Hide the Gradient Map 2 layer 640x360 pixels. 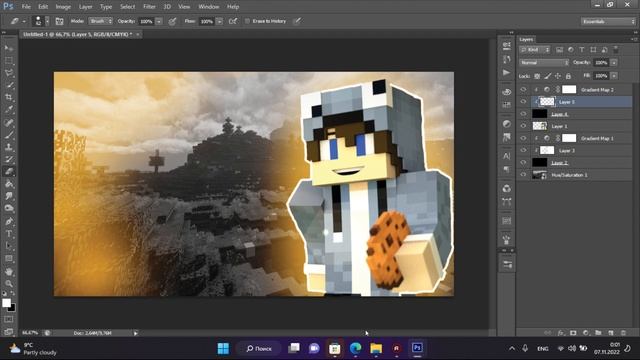523,89
